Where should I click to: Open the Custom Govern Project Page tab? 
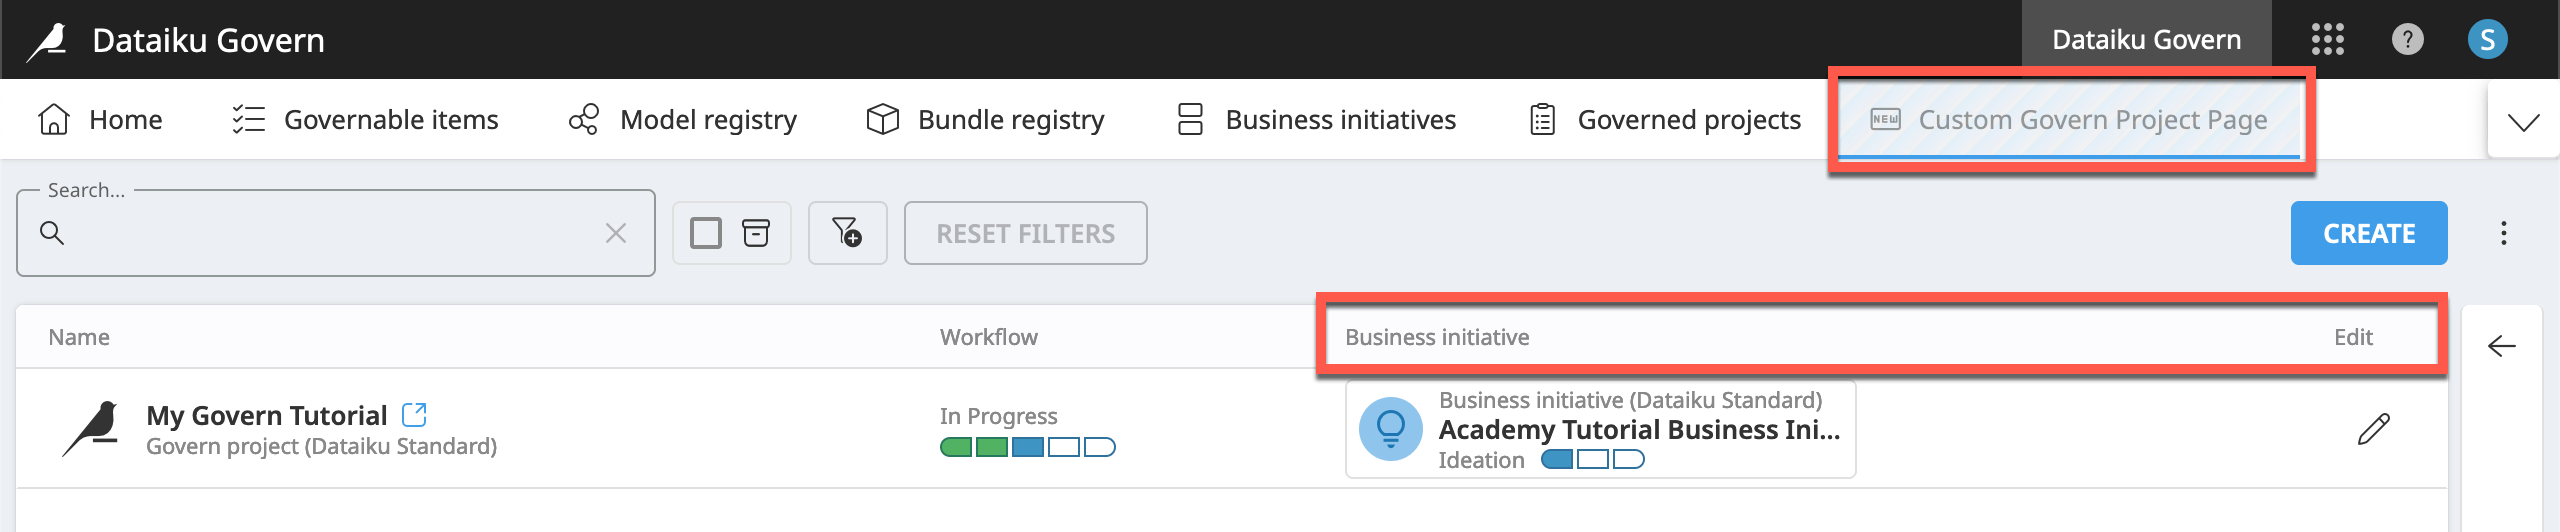(2069, 120)
